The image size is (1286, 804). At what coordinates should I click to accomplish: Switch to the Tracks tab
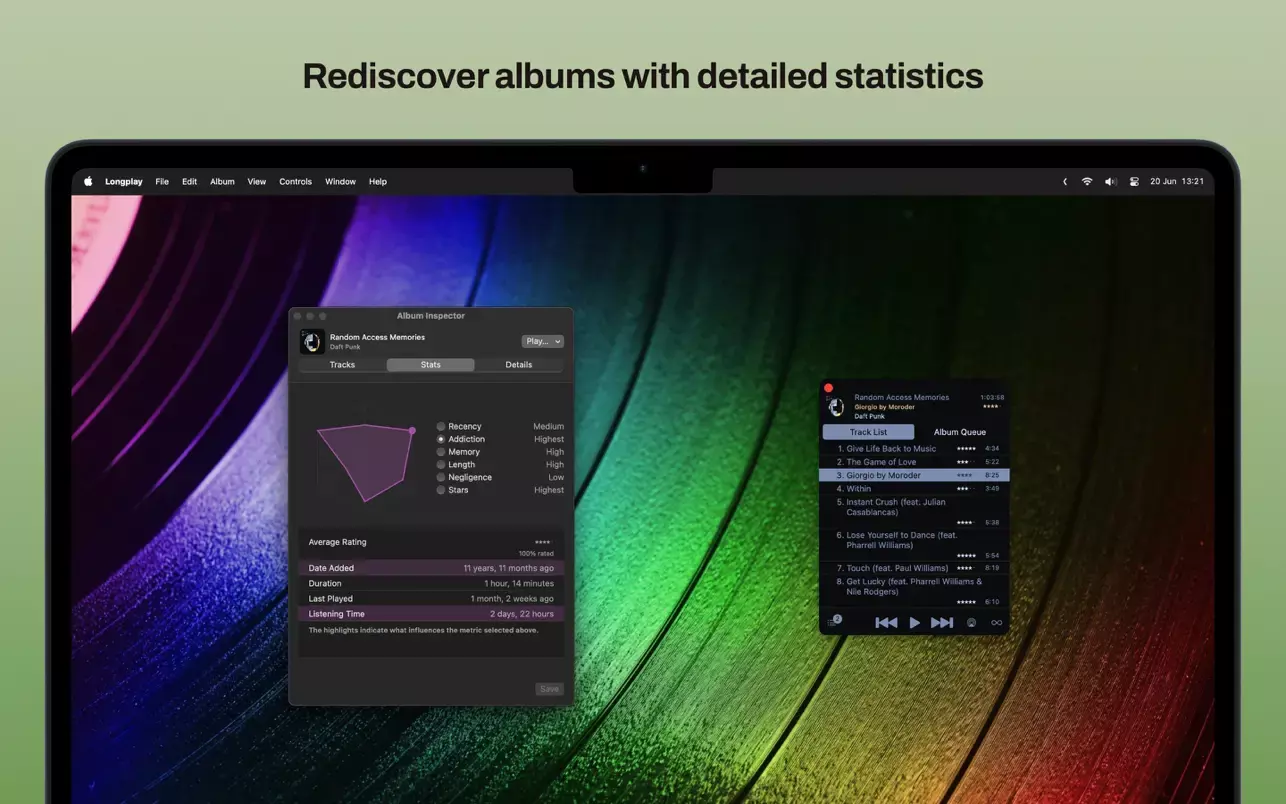point(343,365)
